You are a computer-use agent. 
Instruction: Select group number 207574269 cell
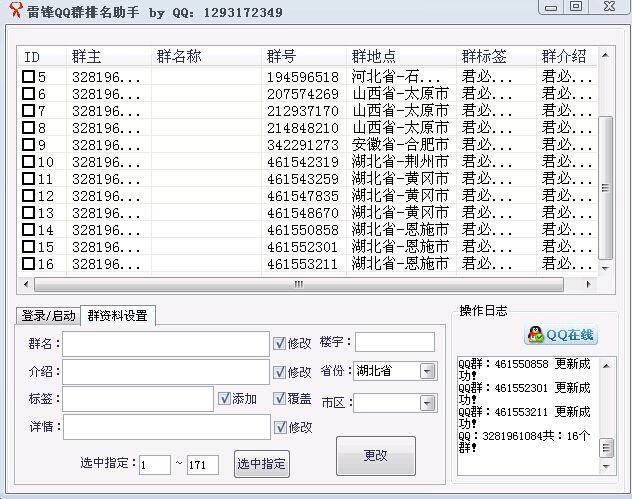(303, 94)
